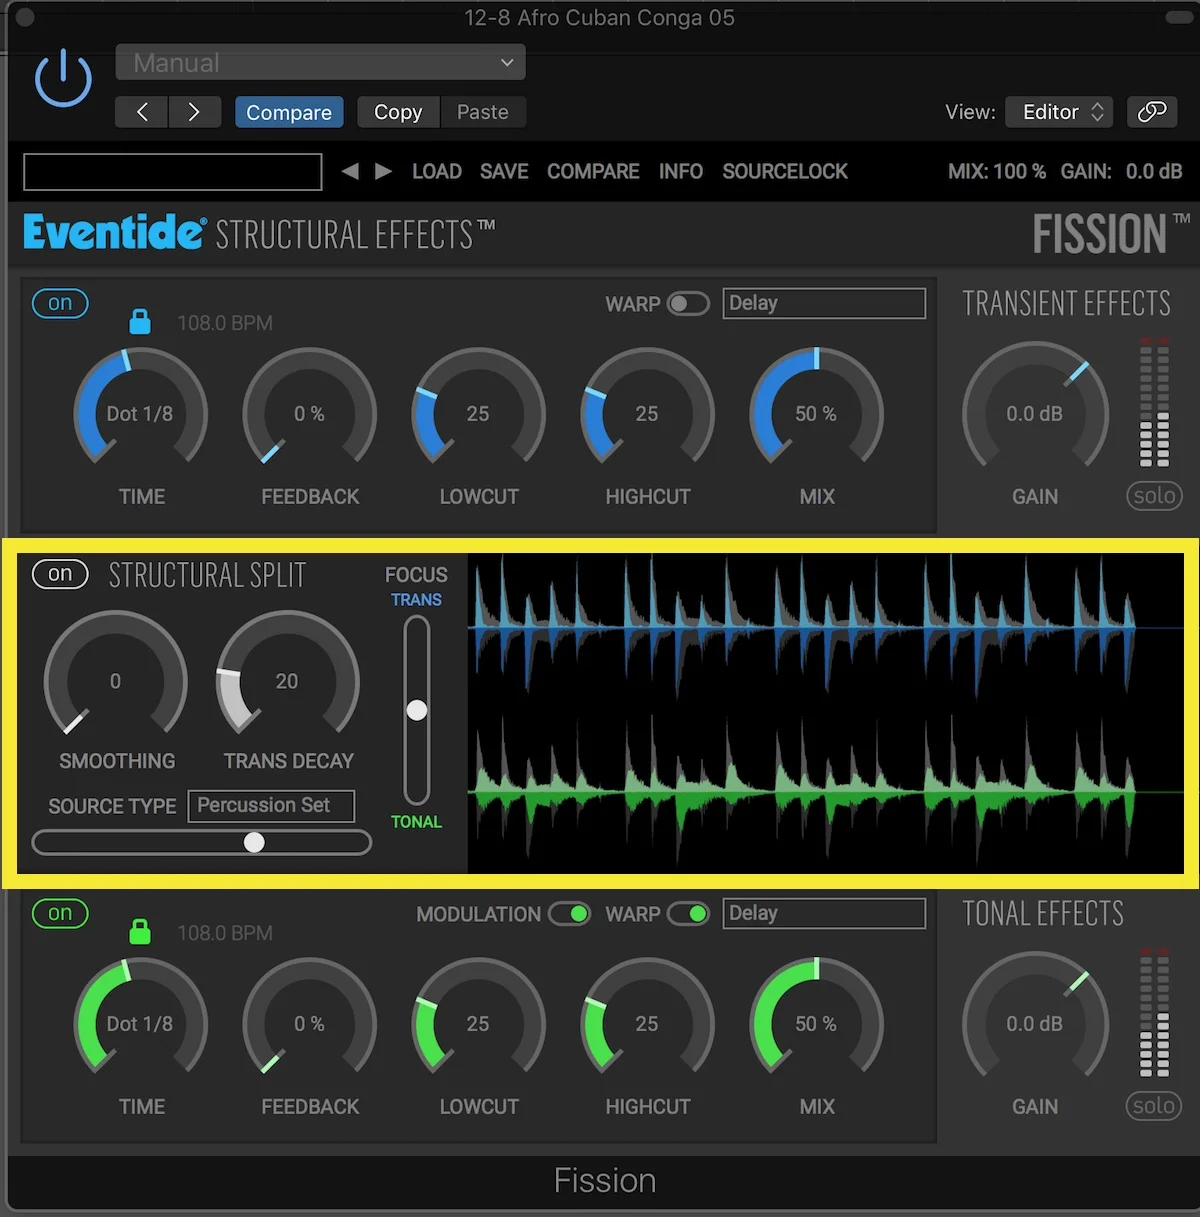Toggle the tonal WARP switch

coord(688,913)
